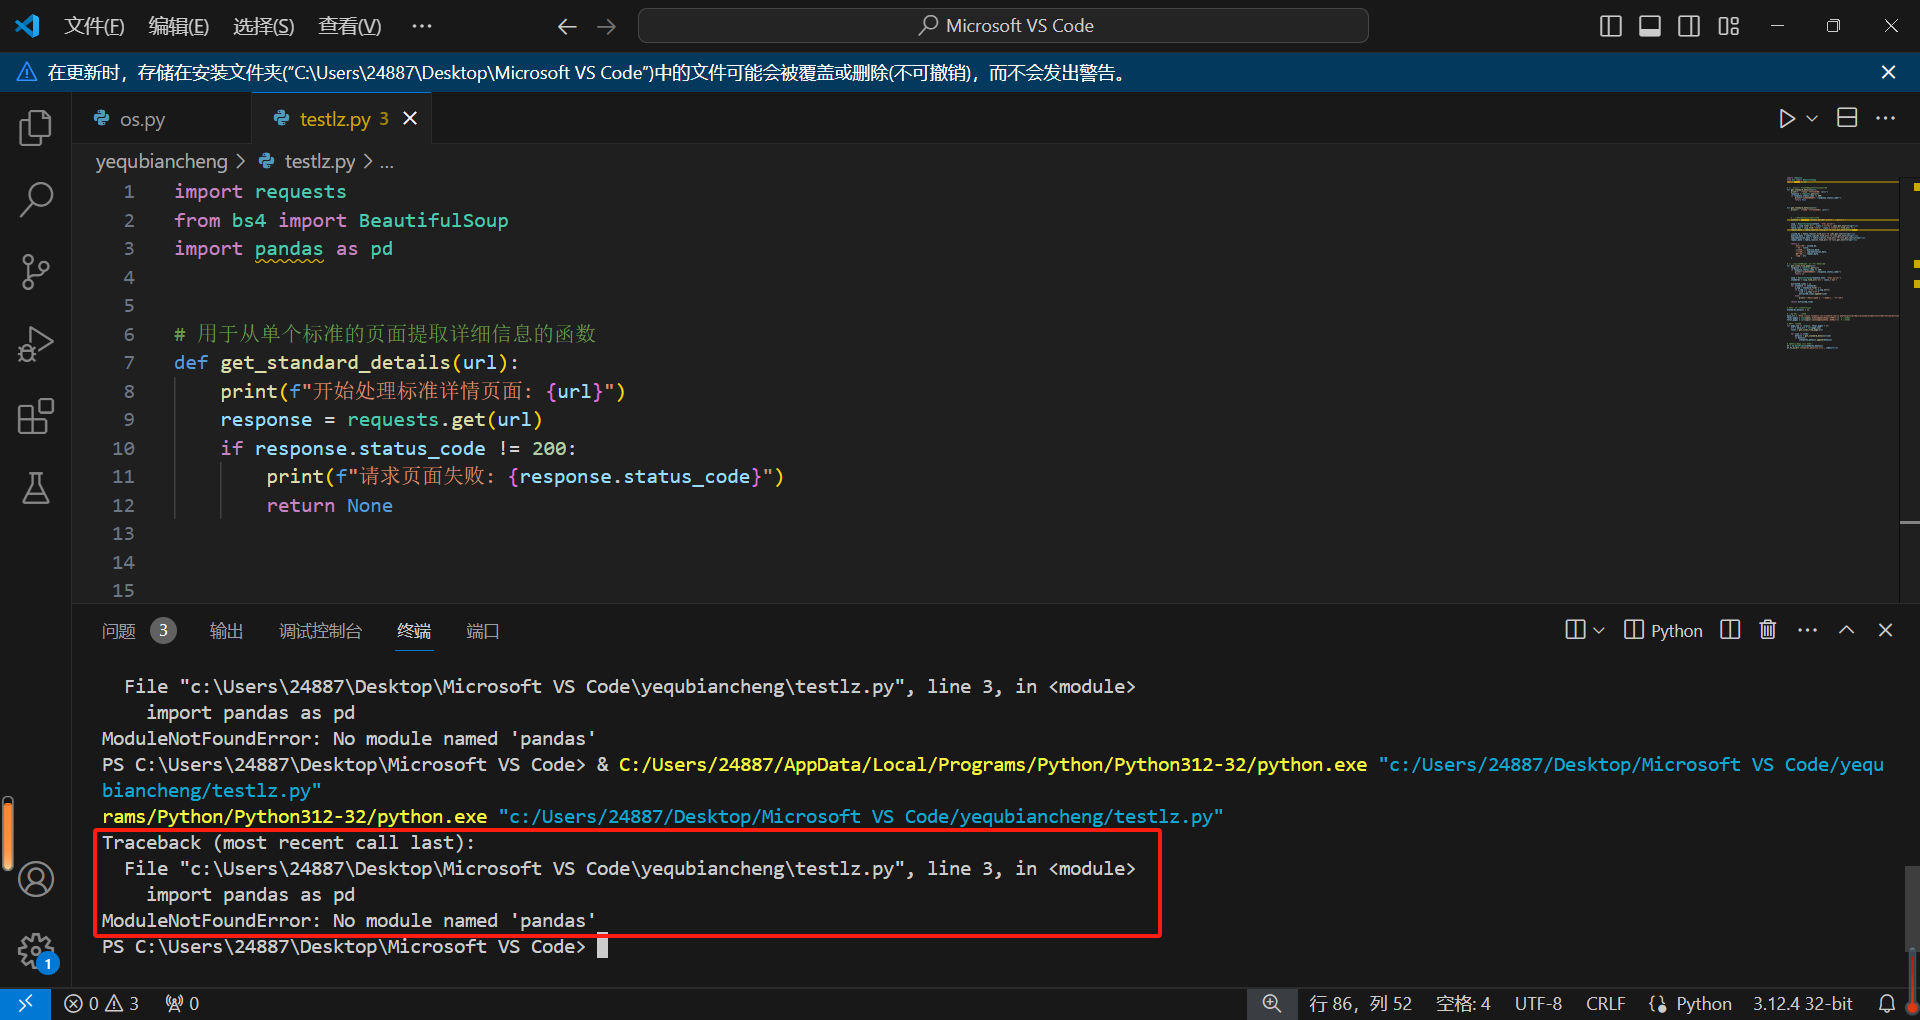The width and height of the screenshot is (1920, 1020).
Task: Open the 编辑(E) menu
Action: point(178,26)
